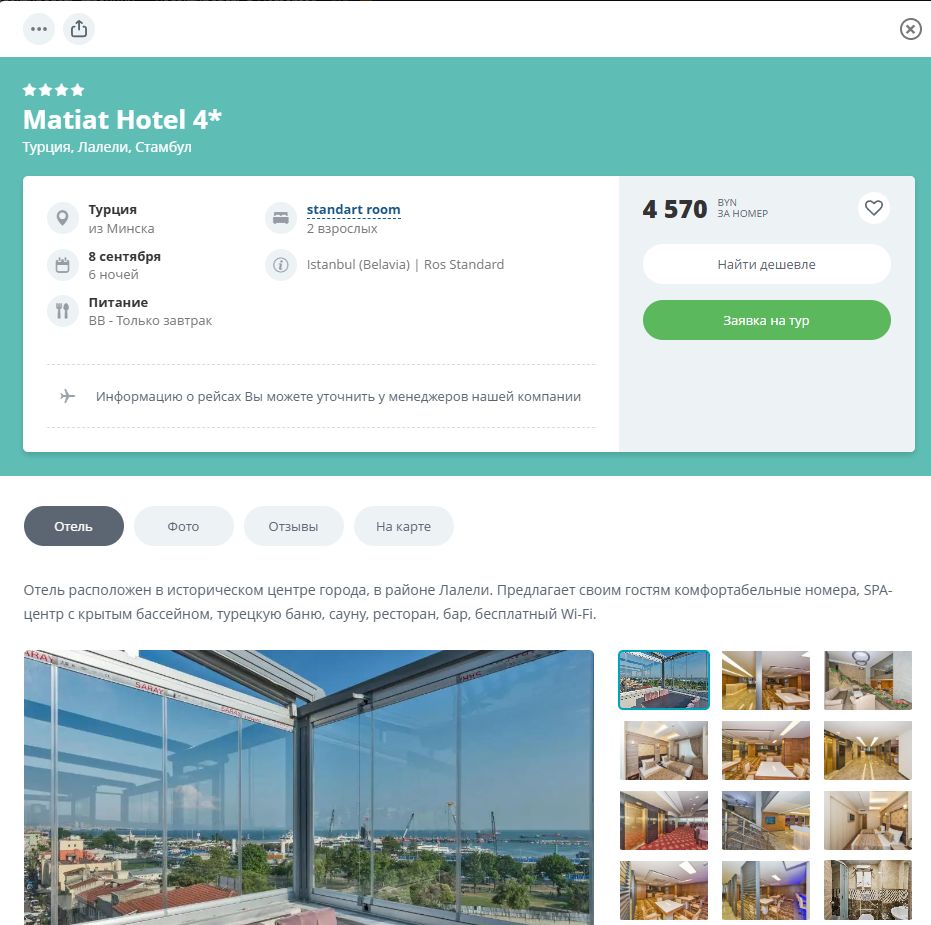Click the info icon near Istanbul (Belavia)
931x925 pixels.
[x=281, y=265]
